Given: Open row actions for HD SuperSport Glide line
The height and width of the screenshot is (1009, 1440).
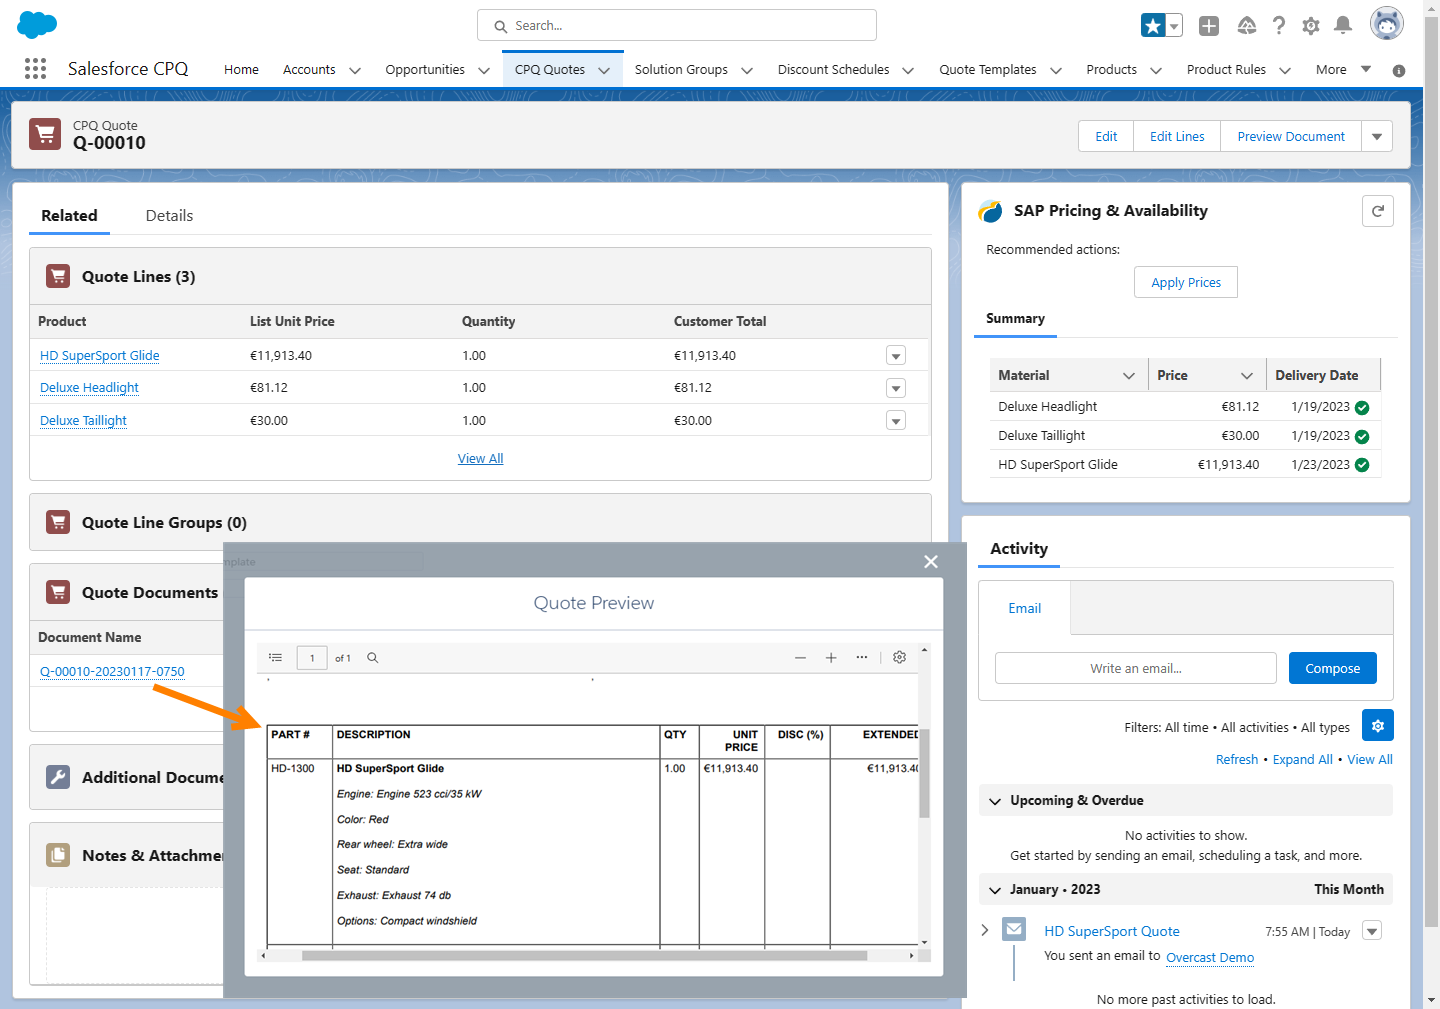Looking at the screenshot, I should (x=896, y=356).
